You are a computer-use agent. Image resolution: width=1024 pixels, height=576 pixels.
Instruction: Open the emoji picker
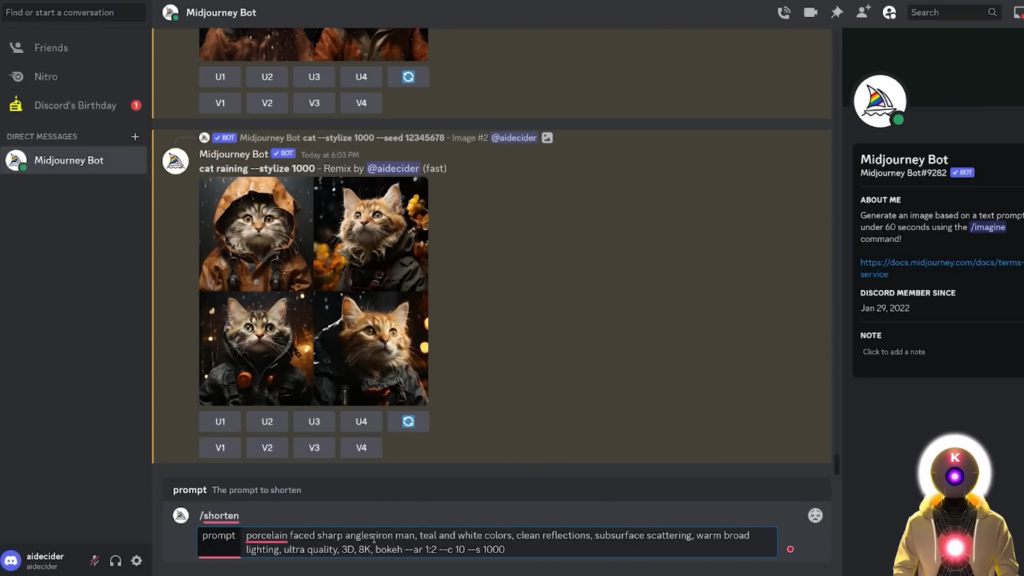[x=815, y=516]
